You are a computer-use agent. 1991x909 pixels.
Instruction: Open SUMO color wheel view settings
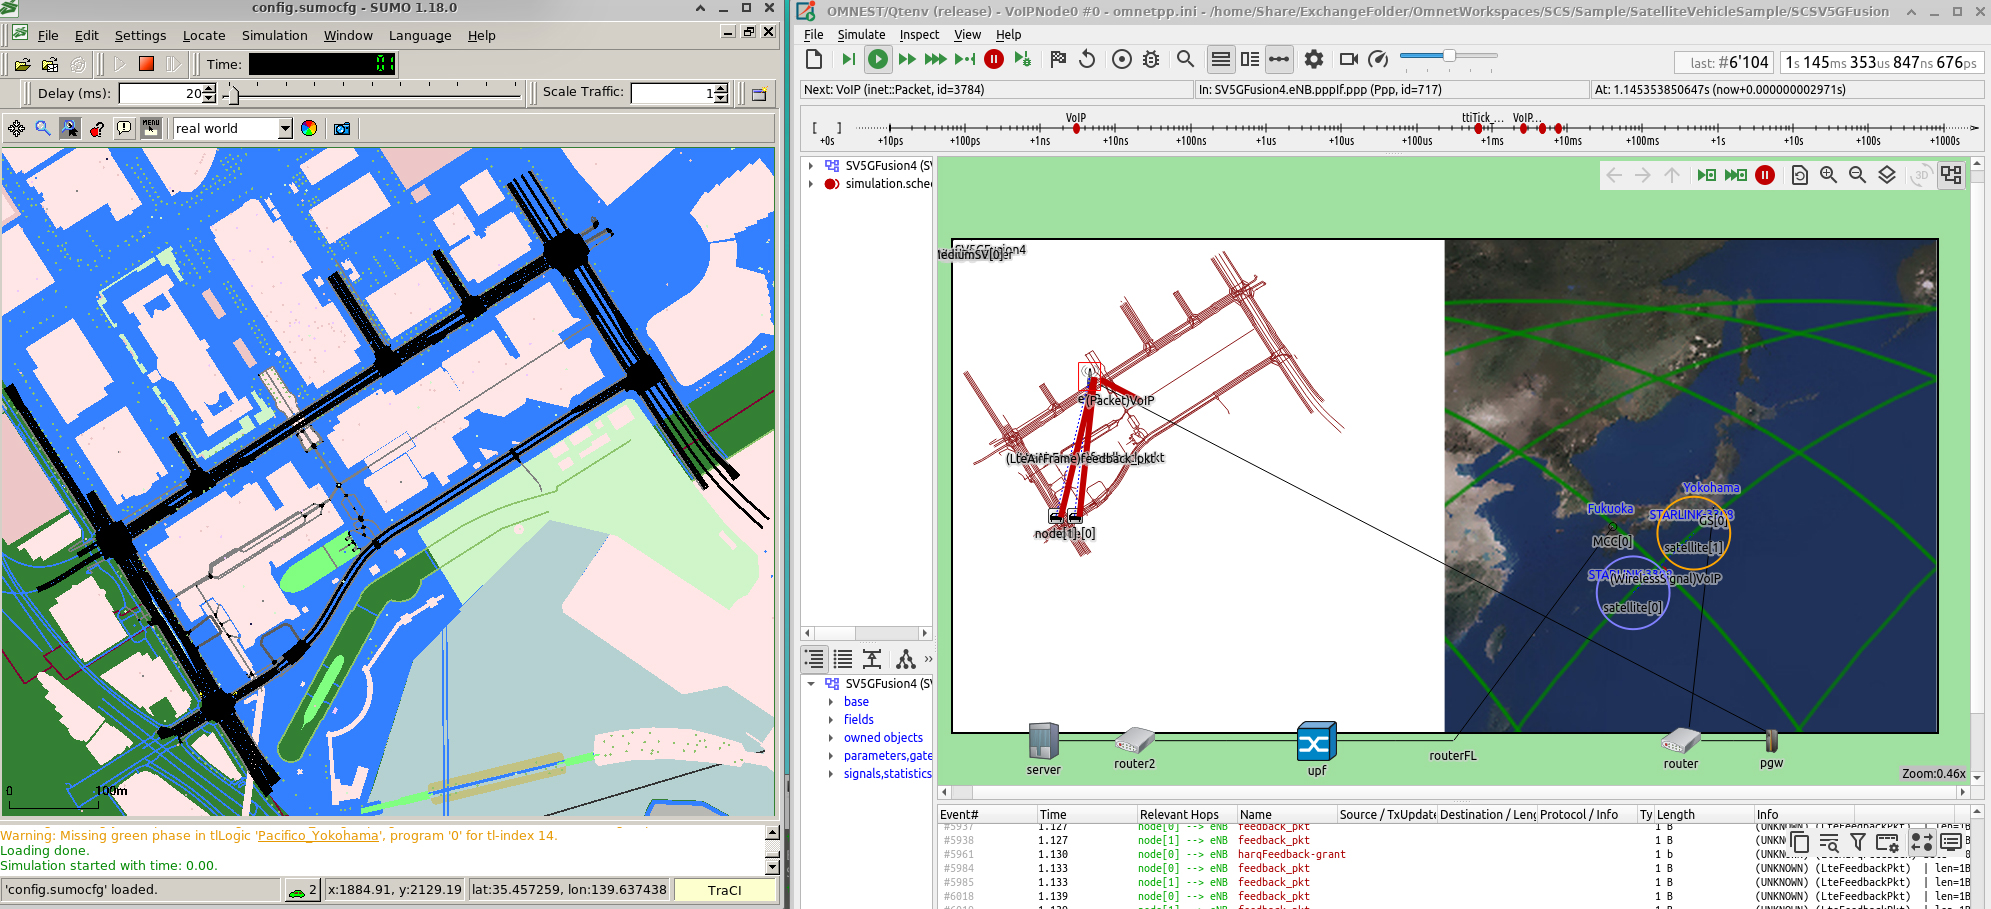tap(309, 129)
